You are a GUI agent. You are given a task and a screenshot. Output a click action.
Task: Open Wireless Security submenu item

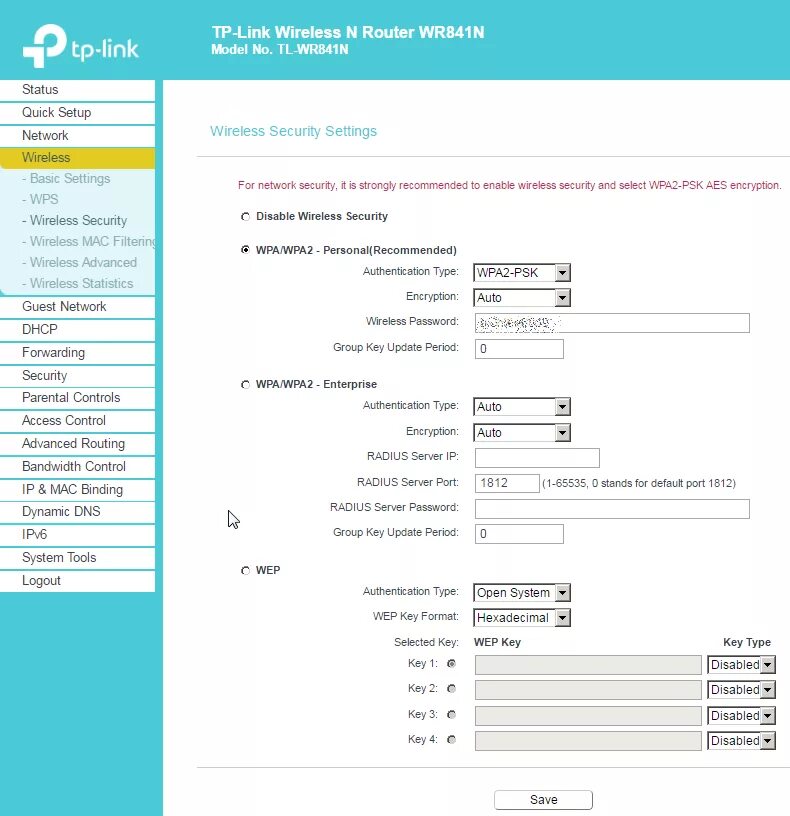point(78,221)
